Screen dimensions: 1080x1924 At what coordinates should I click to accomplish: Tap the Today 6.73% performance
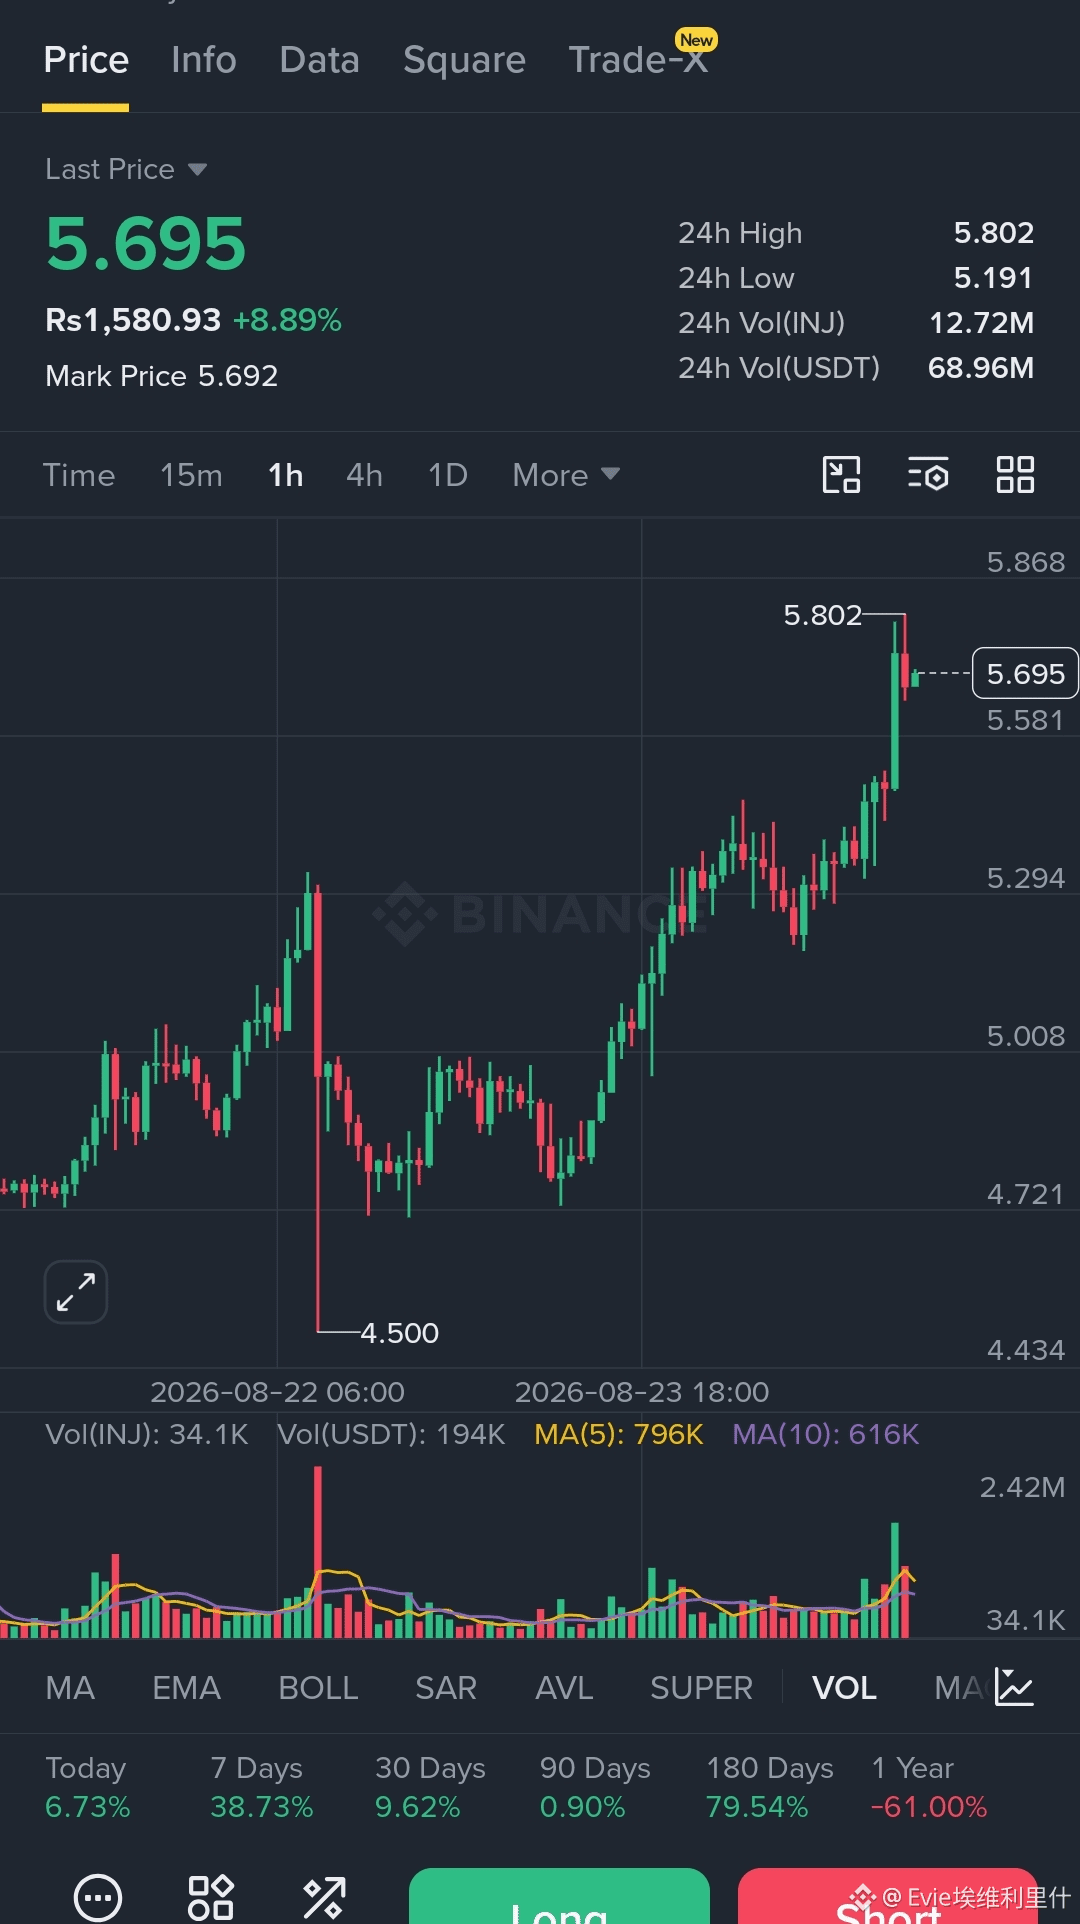(88, 1787)
